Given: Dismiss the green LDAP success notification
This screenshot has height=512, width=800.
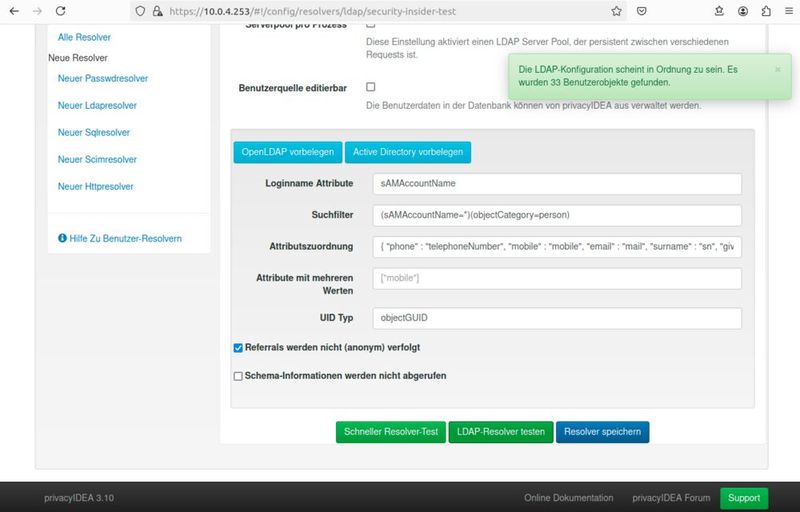Looking at the screenshot, I should tap(778, 69).
